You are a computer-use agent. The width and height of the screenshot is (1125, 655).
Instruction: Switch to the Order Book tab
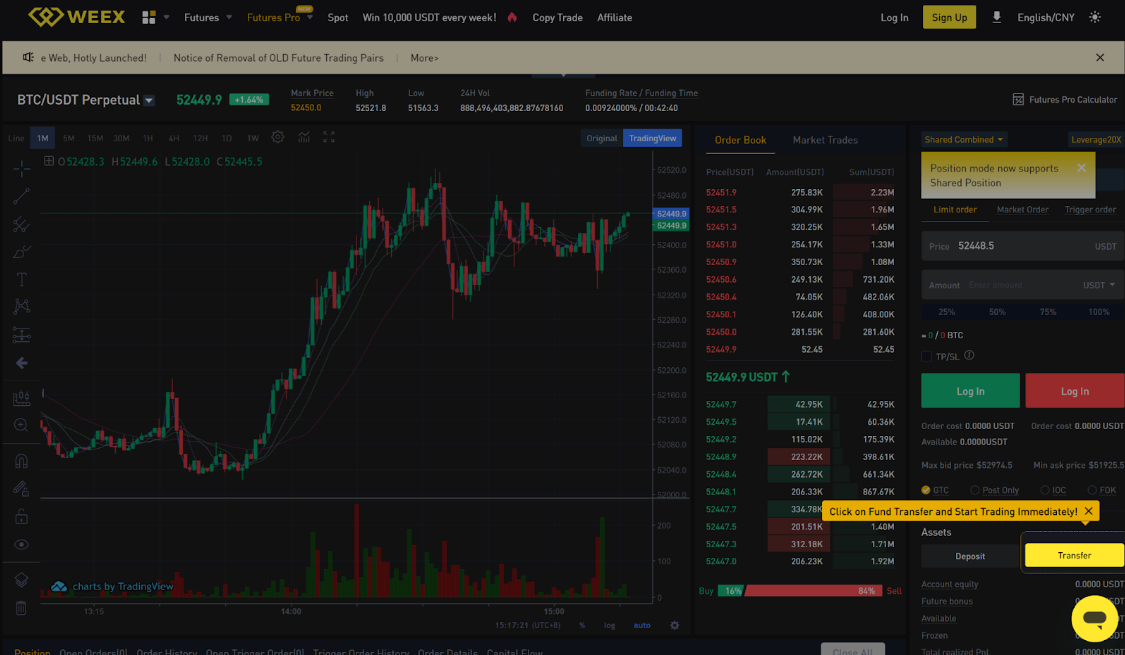[x=740, y=140]
